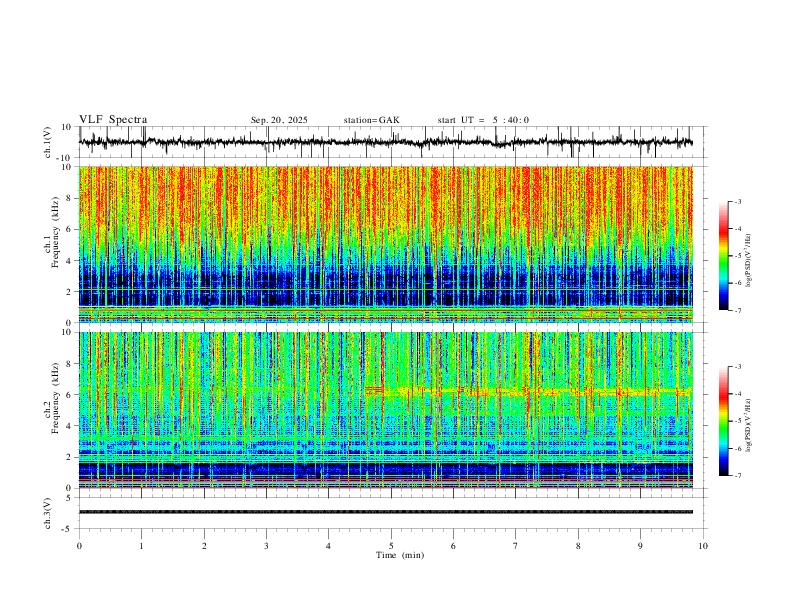Click the "-3" tick on ch.2 color bar
Screen dimensions: 792x612
click(x=737, y=367)
